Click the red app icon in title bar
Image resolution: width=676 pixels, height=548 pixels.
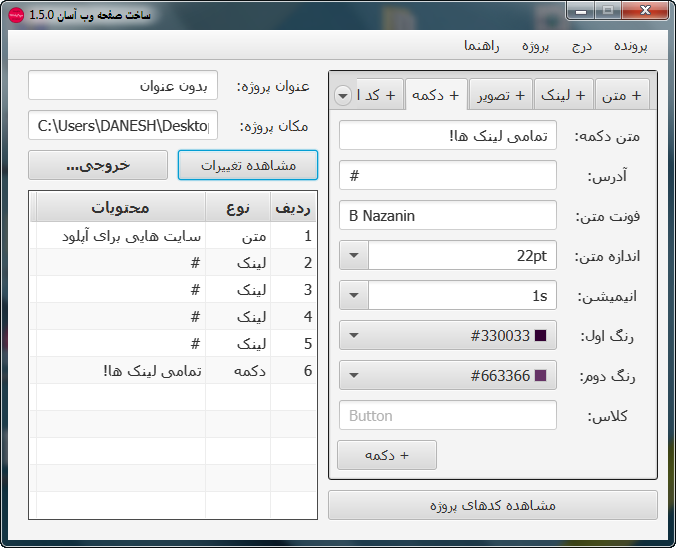pos(16,15)
